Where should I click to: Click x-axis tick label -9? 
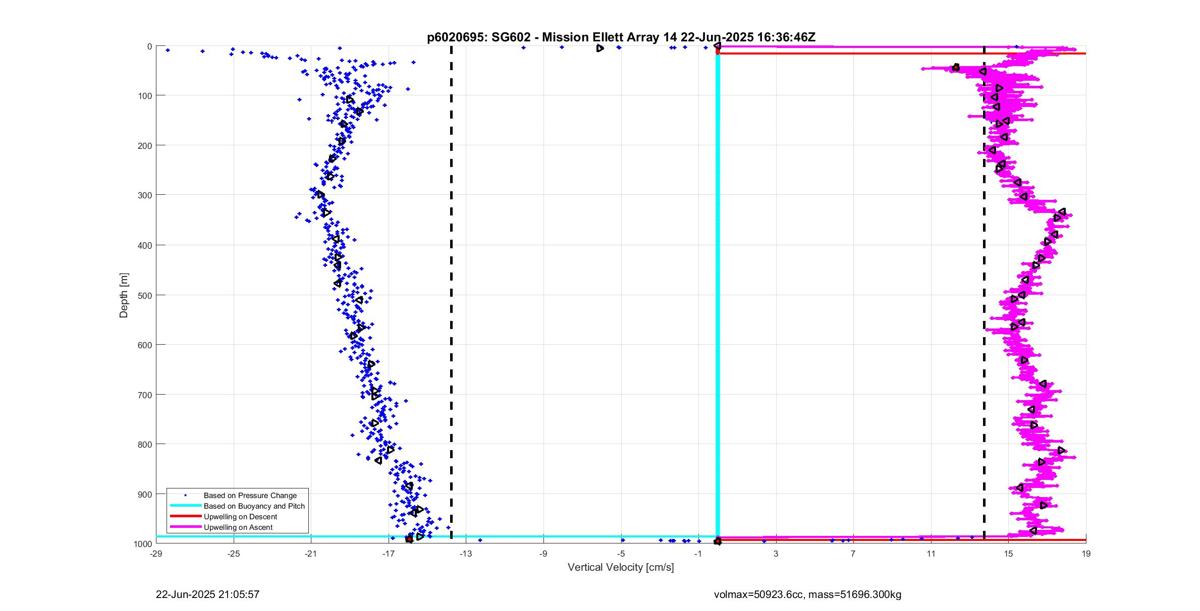[543, 553]
